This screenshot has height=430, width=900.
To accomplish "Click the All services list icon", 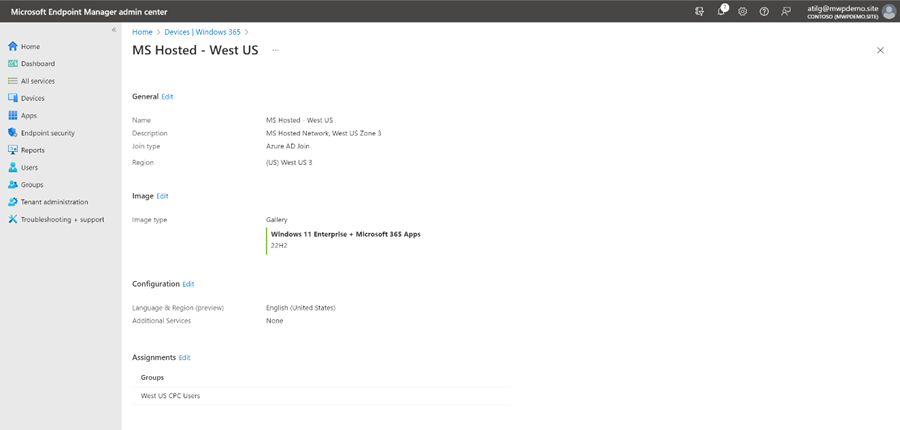I will point(13,81).
